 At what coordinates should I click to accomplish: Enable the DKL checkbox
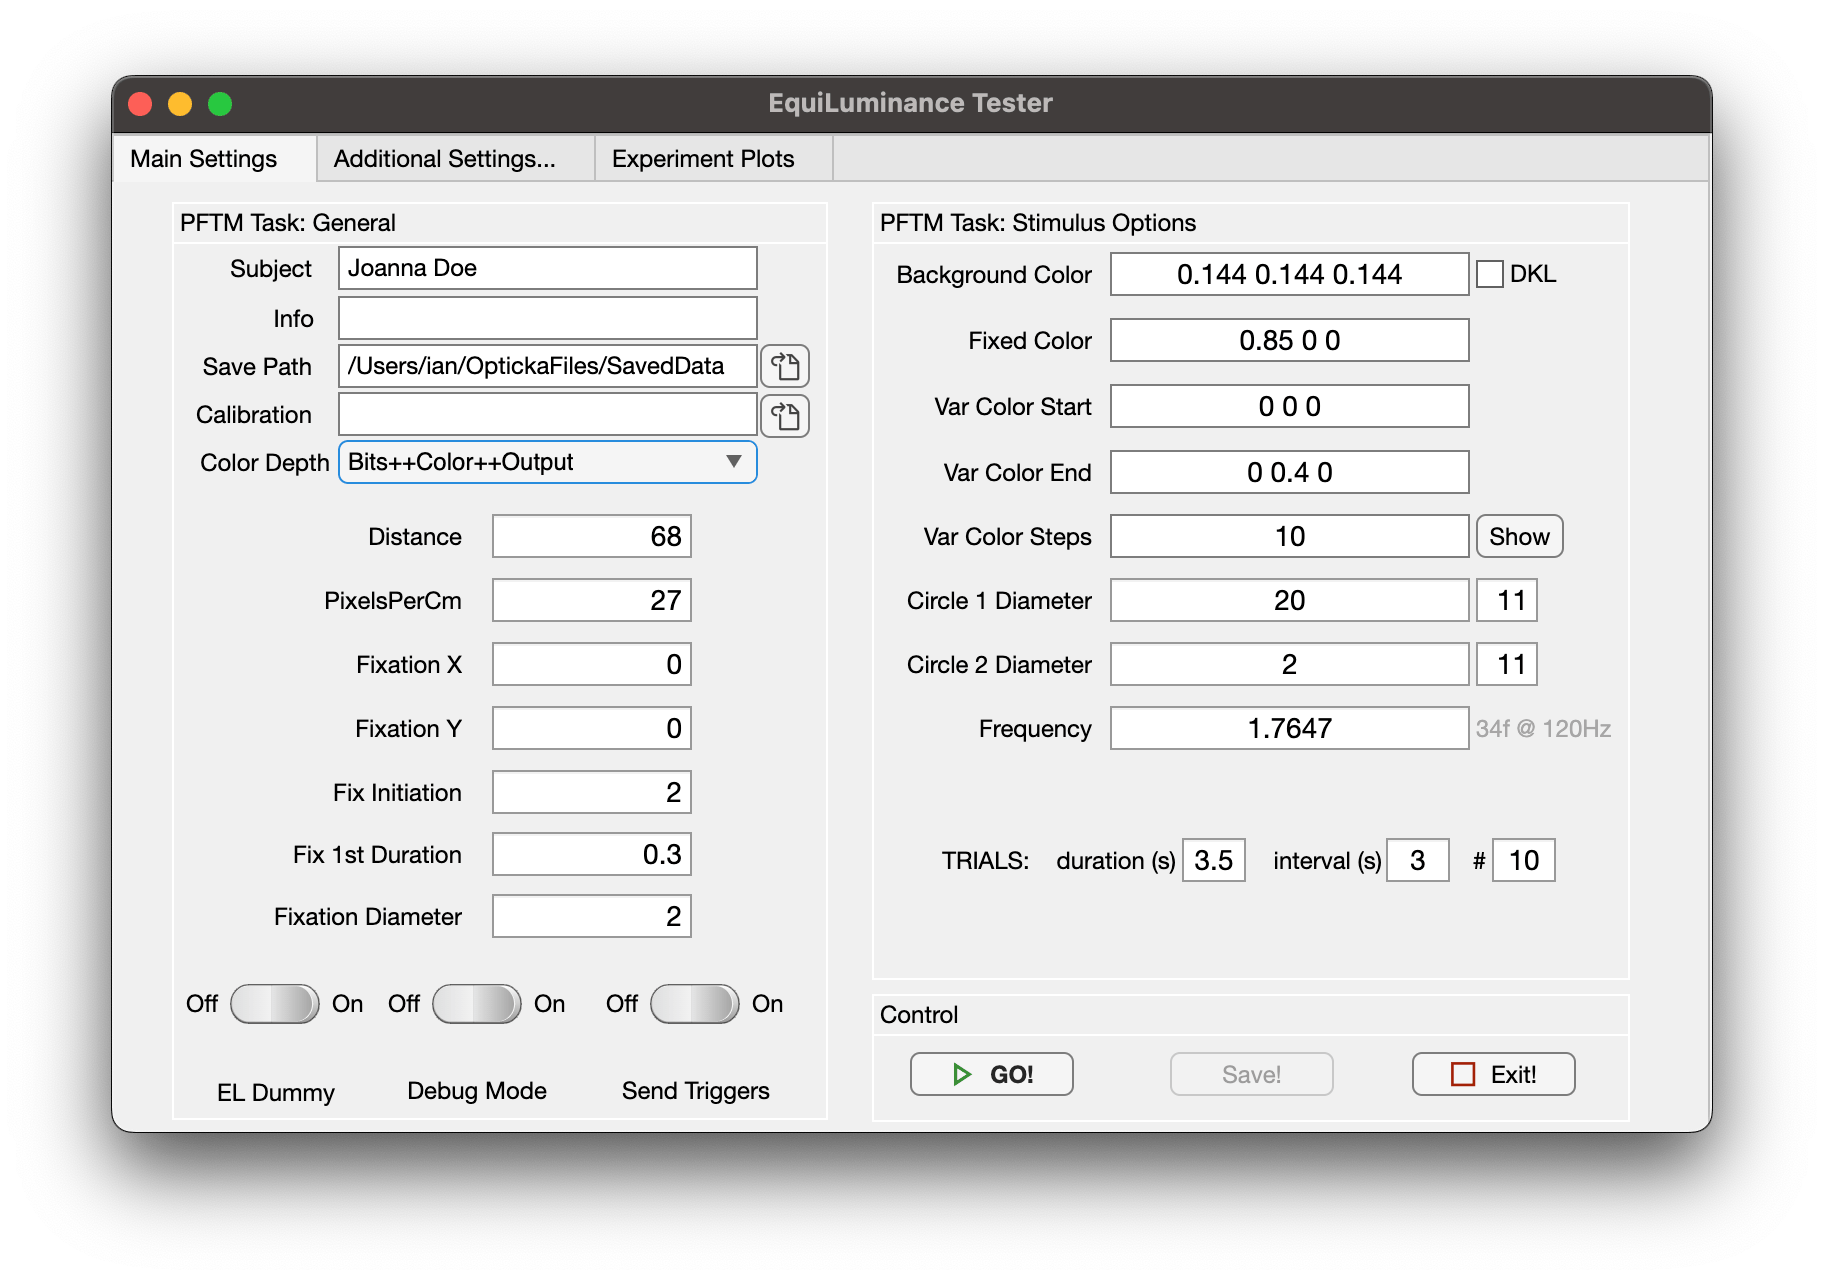coord(1490,274)
